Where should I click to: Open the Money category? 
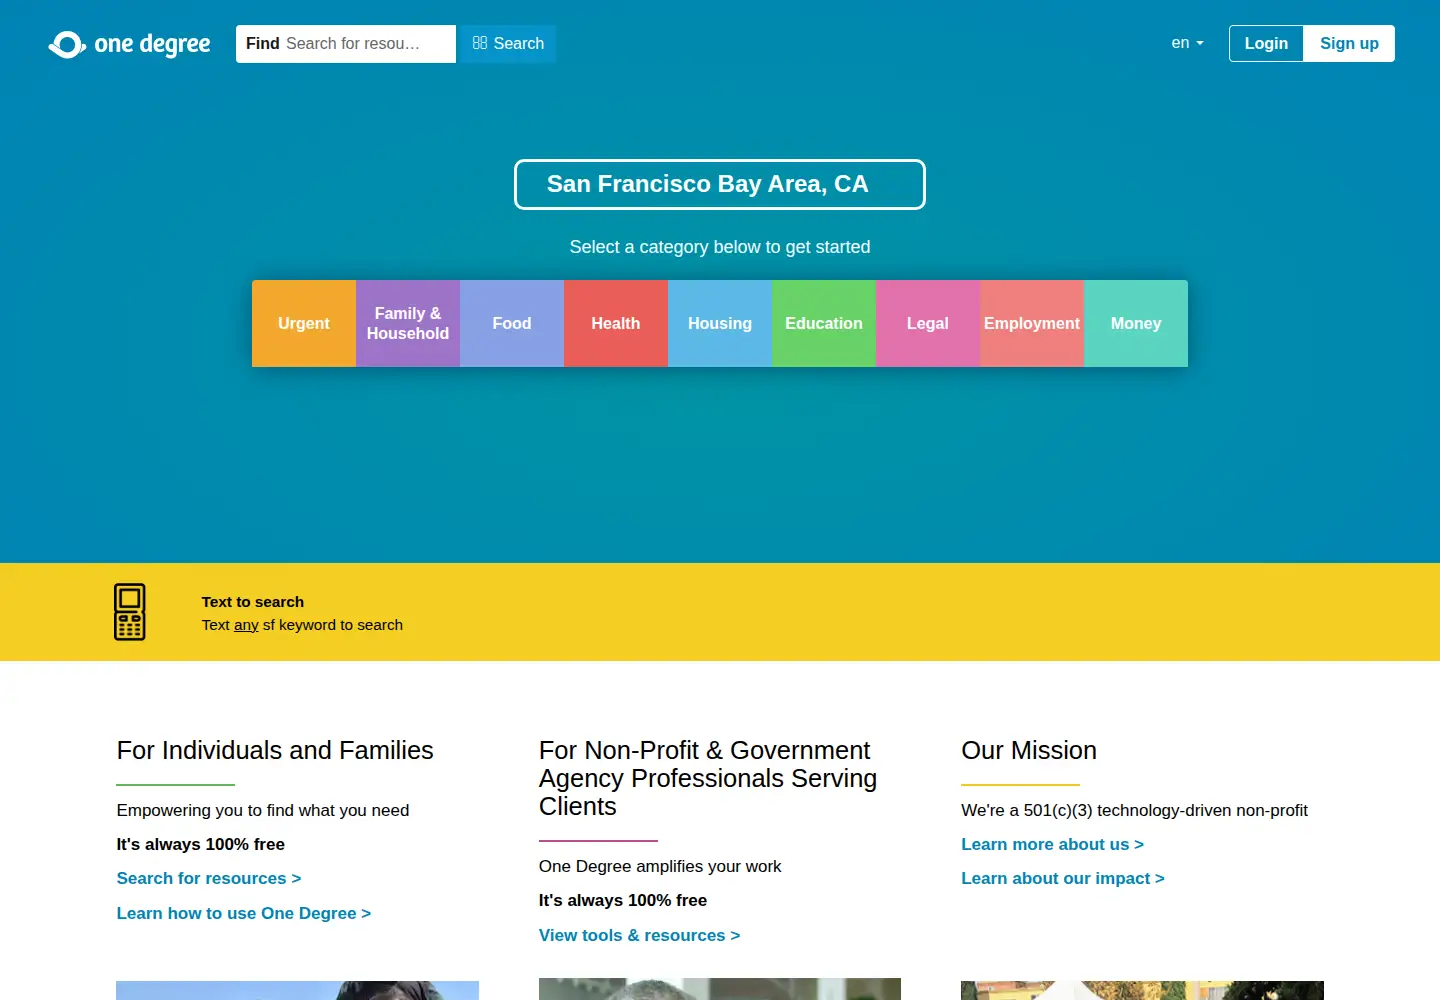(1136, 323)
